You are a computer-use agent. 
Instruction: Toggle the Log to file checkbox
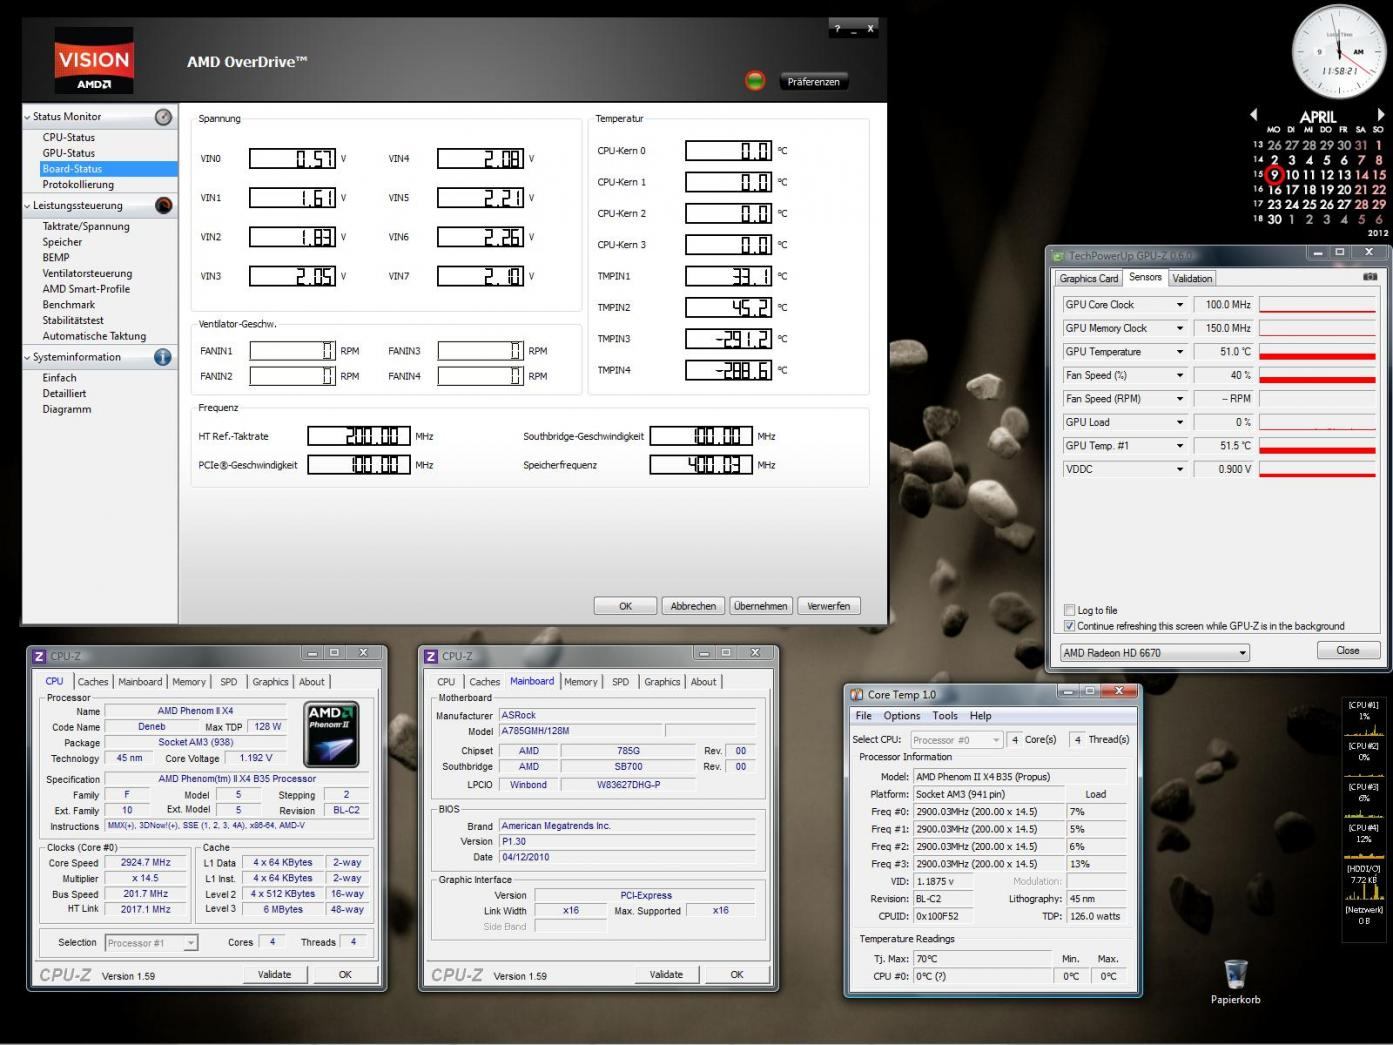point(1070,610)
